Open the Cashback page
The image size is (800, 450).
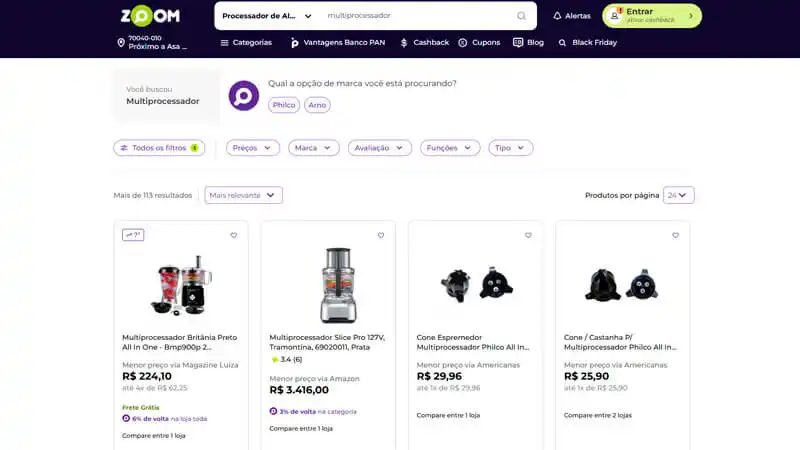pos(424,43)
